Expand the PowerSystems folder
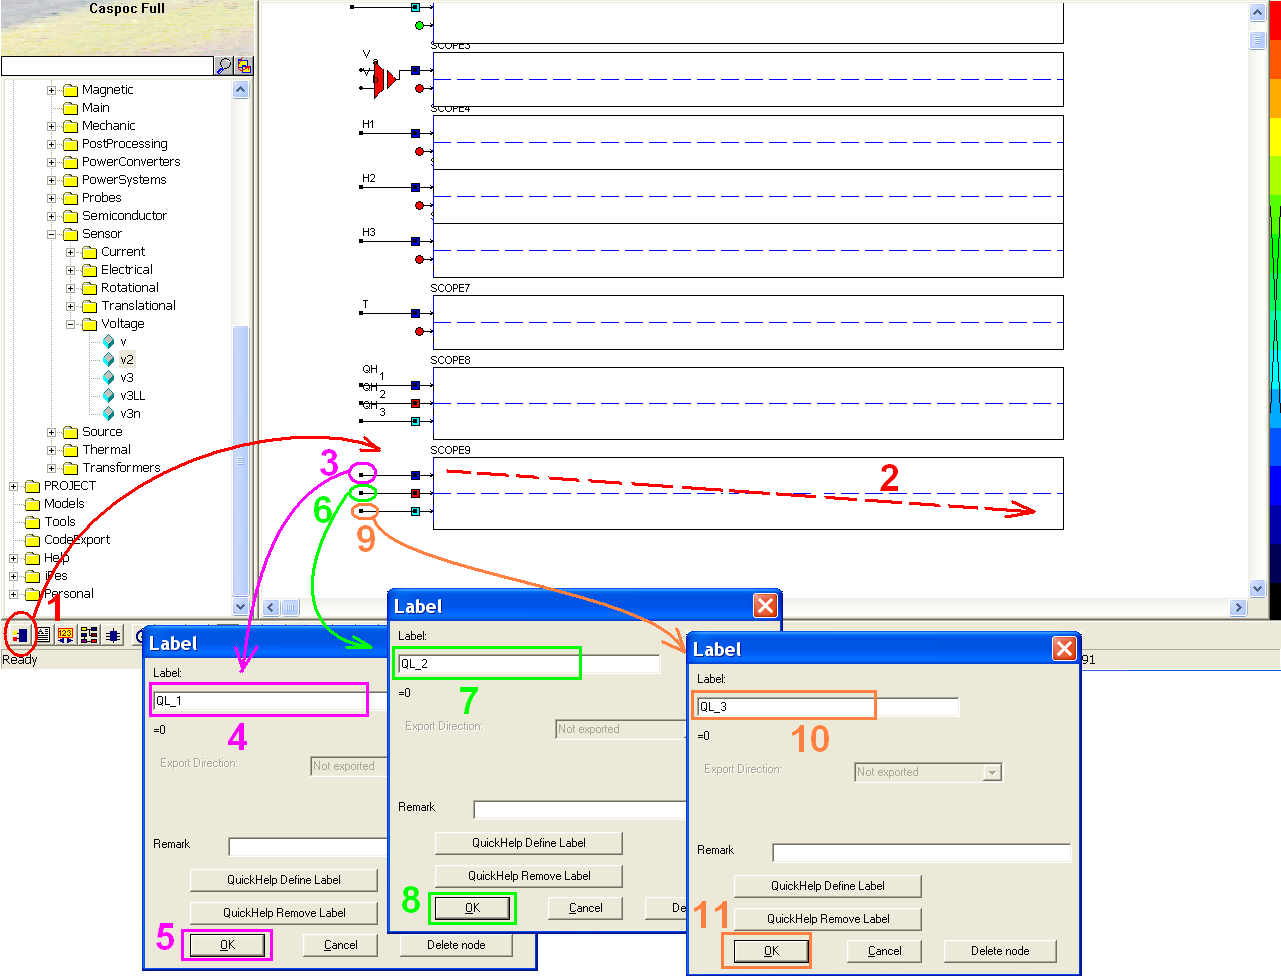The height and width of the screenshot is (976, 1281). tap(52, 180)
